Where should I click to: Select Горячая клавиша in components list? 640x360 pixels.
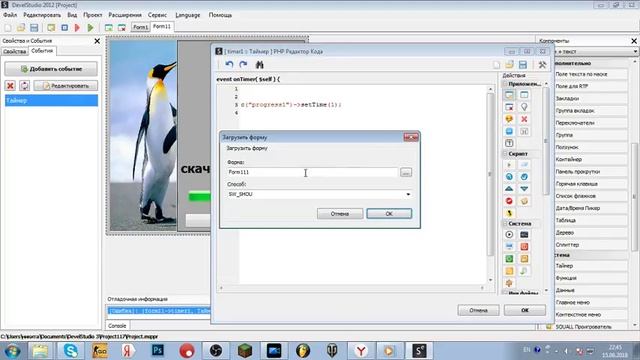(591, 184)
